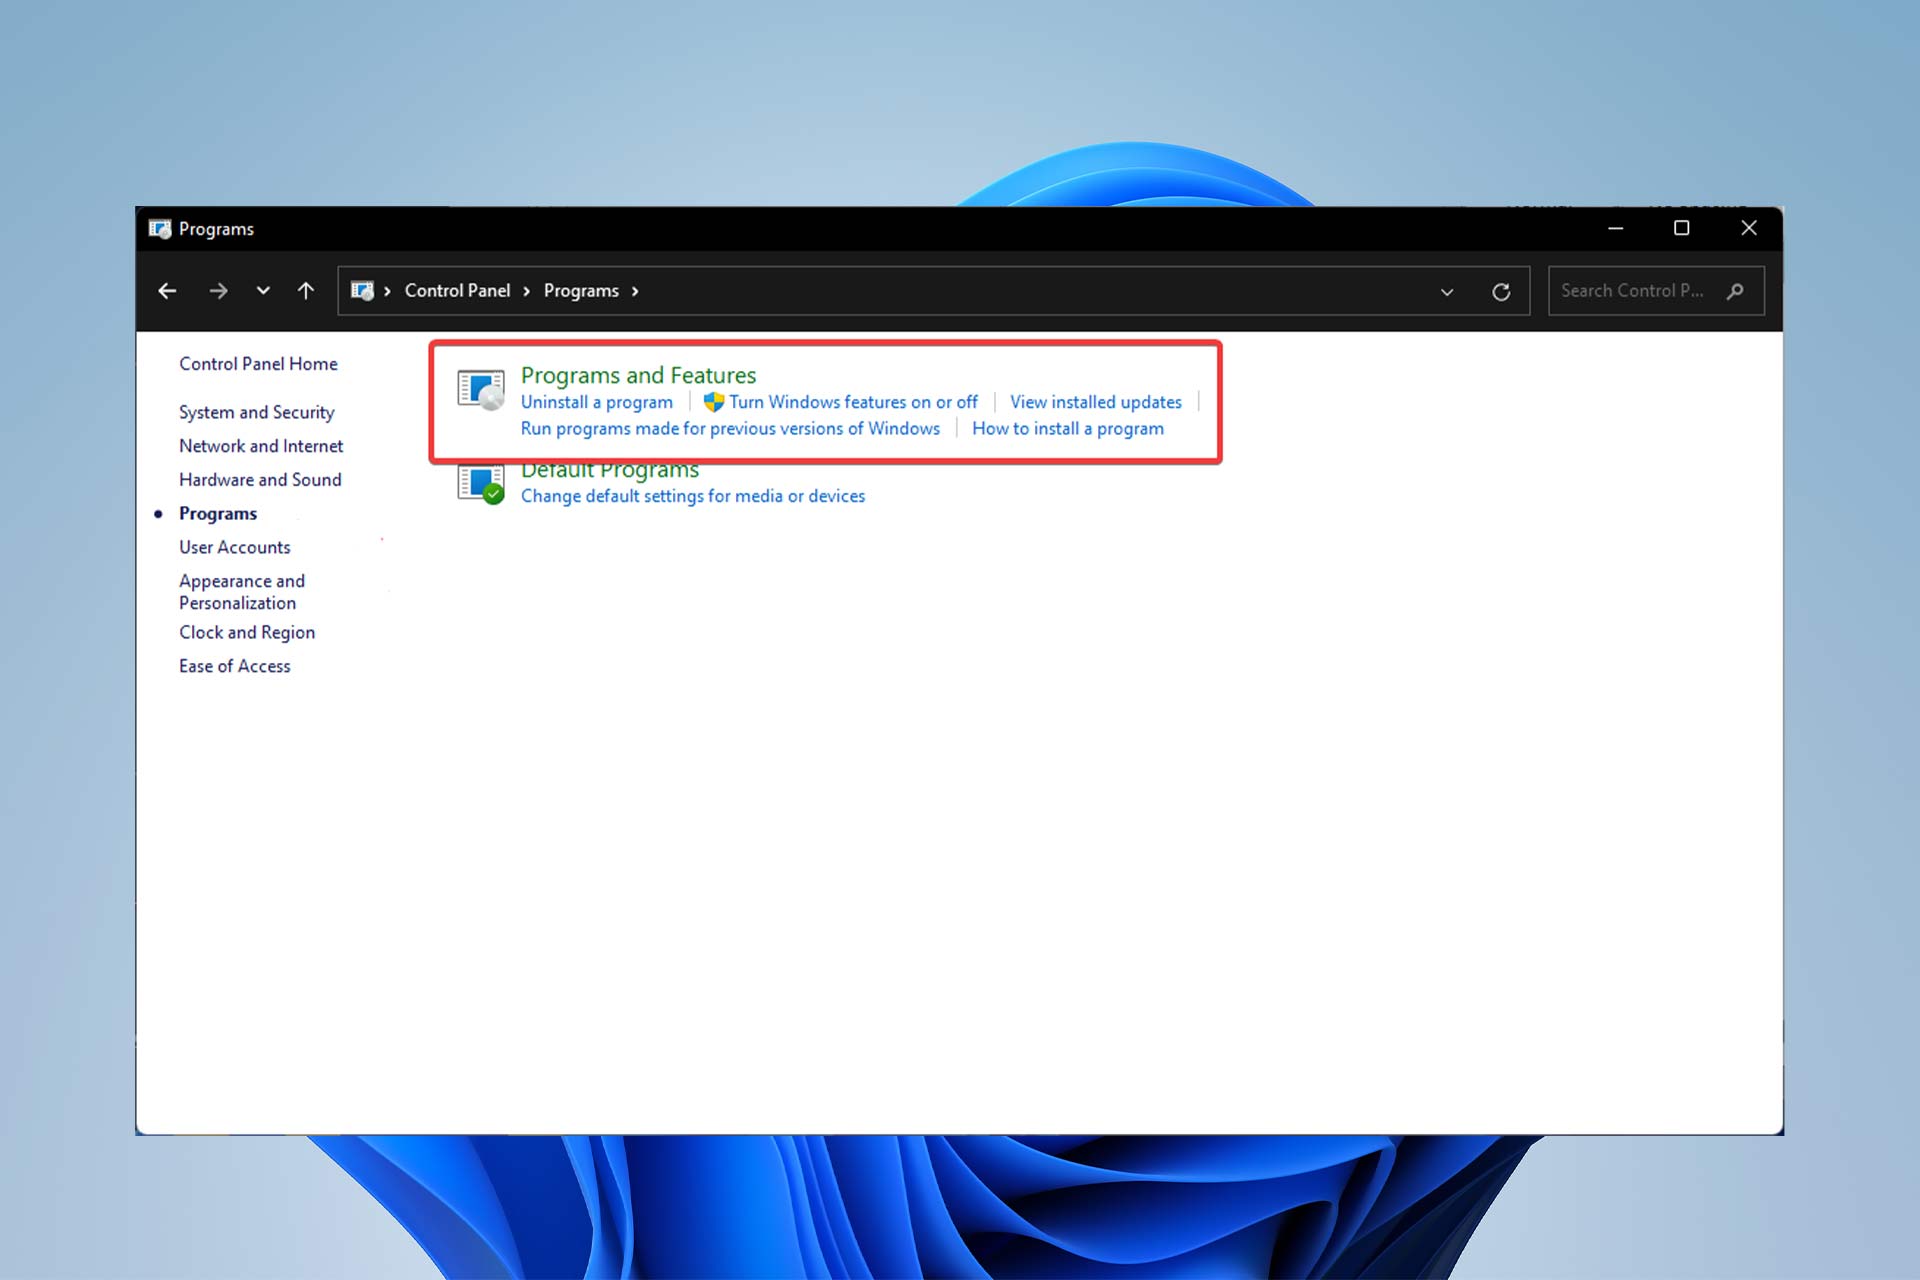Expand the recent locations chevron
Screen dimensions: 1920x1280
[262, 290]
